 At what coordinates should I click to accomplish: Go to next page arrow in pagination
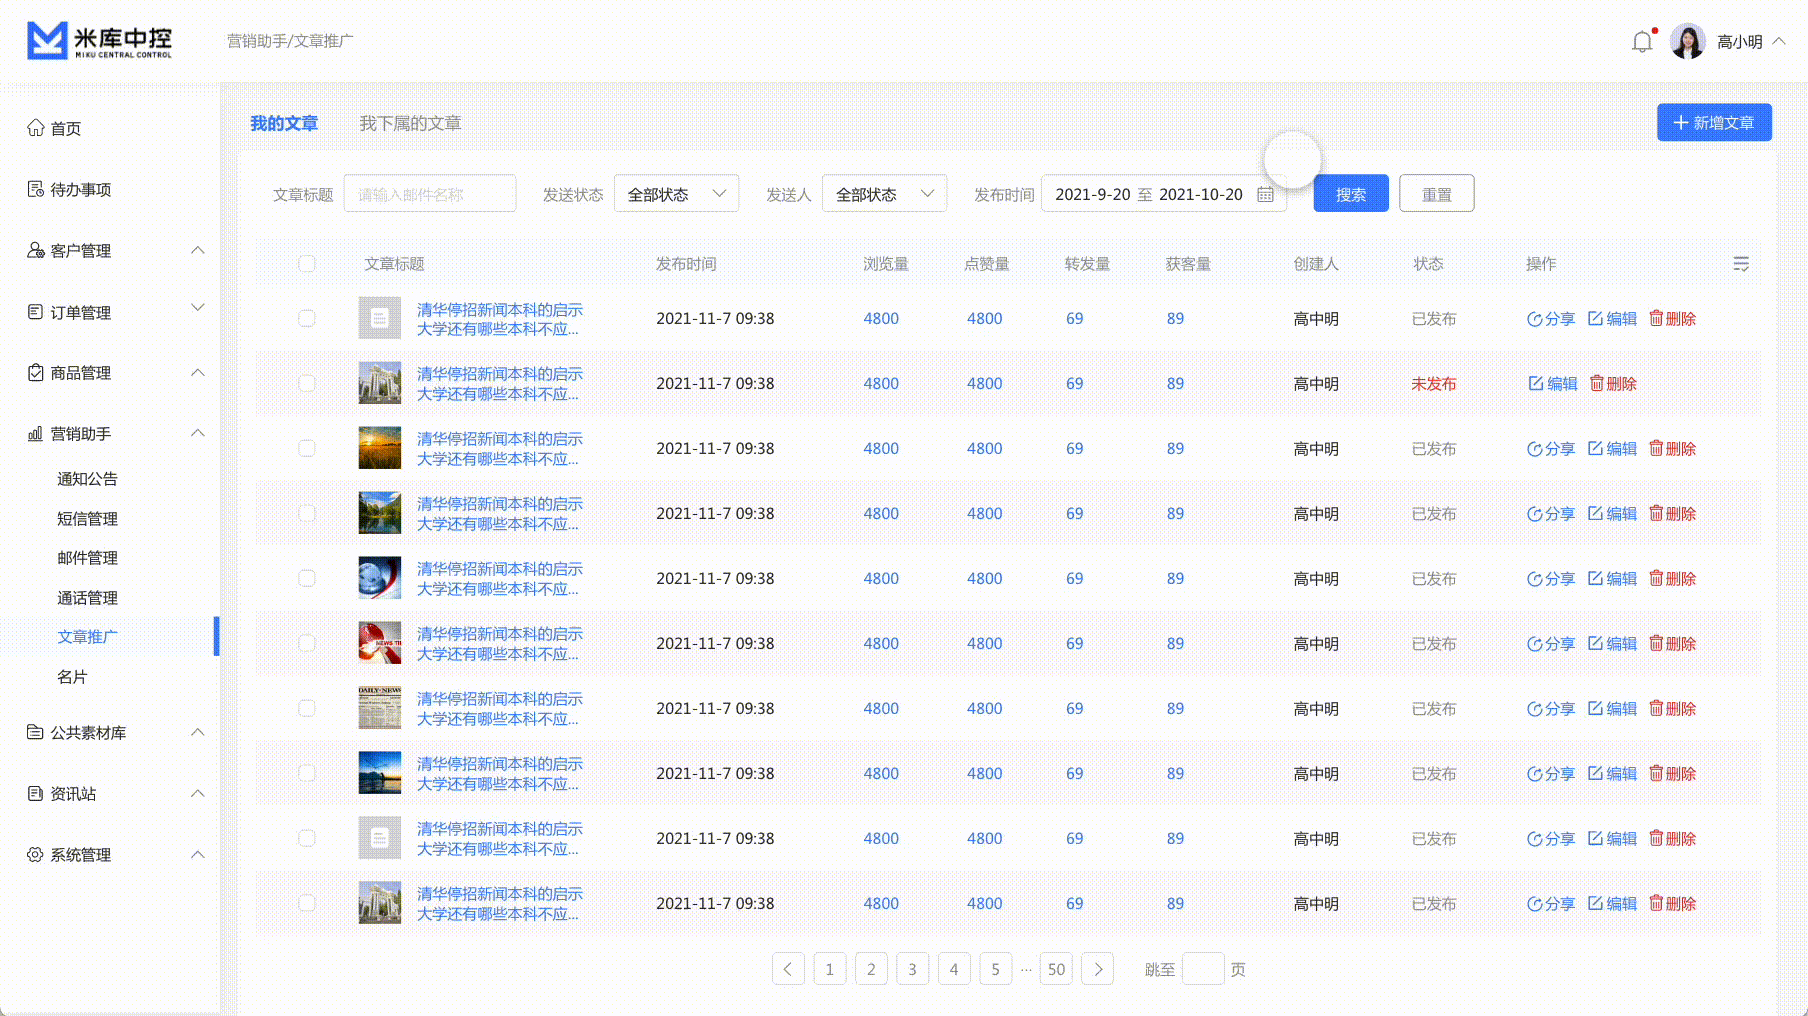1098,969
